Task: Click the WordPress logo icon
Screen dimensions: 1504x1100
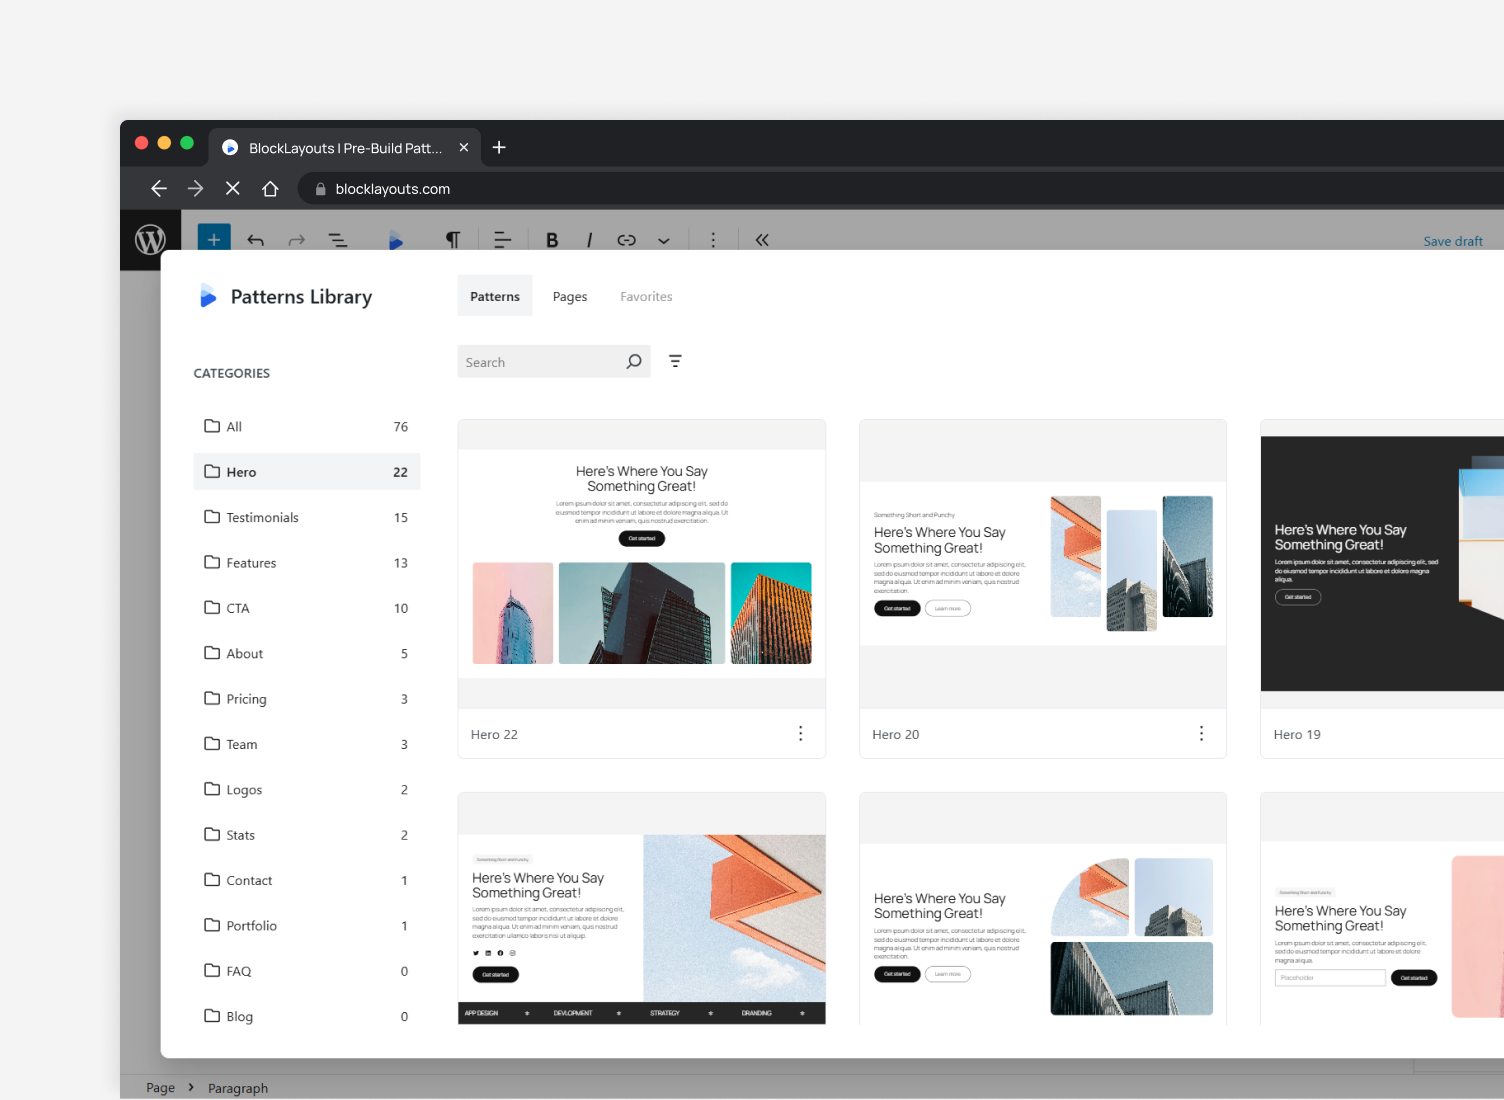Action: 150,240
